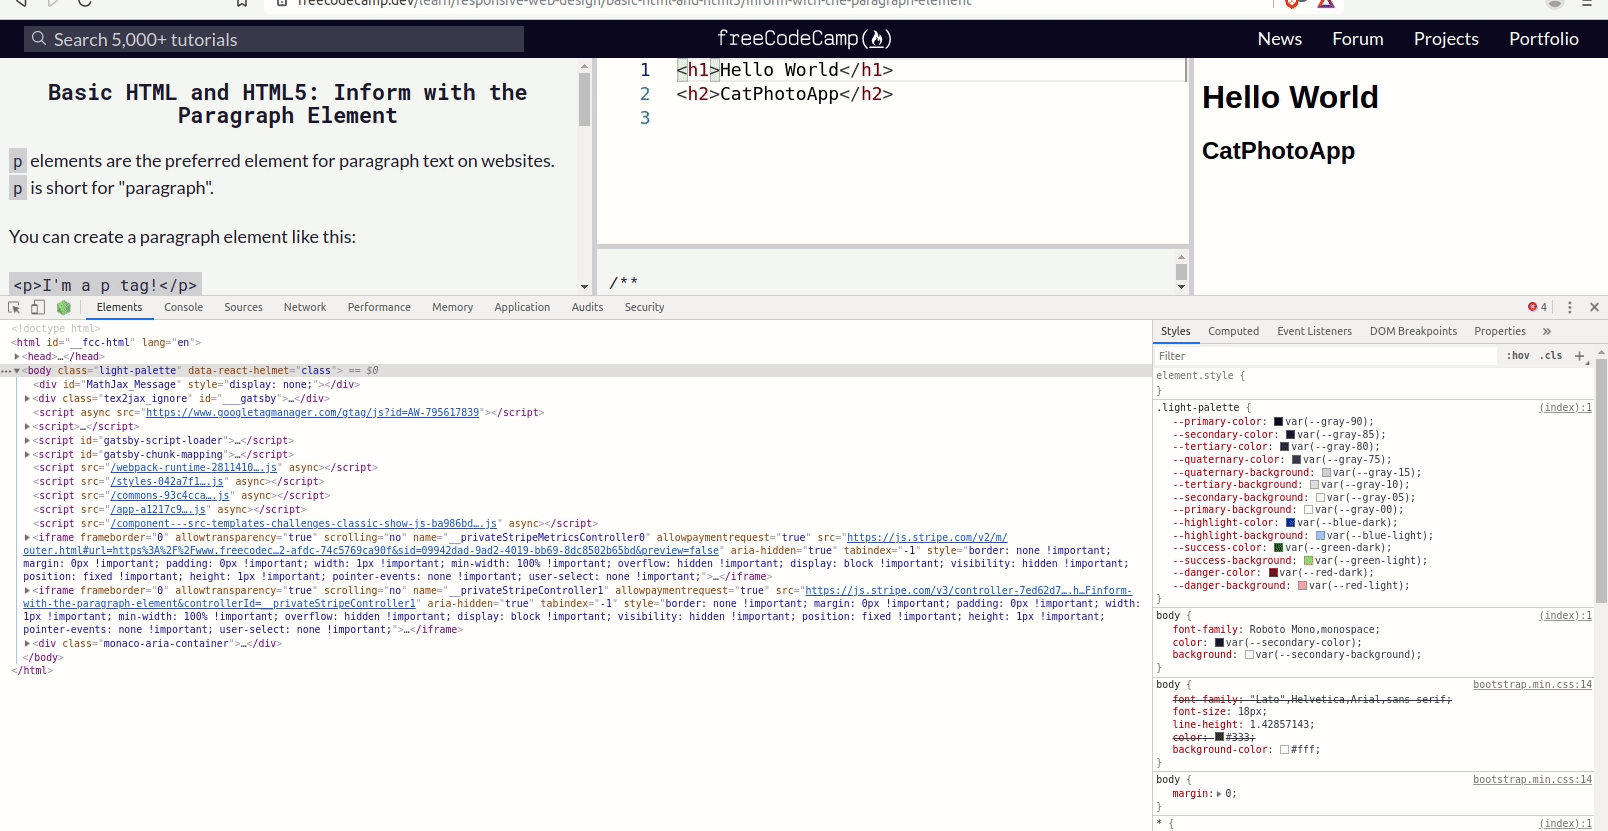Viewport: 1608px width, 831px height.
Task: Open the Security tab
Action: tap(644, 307)
